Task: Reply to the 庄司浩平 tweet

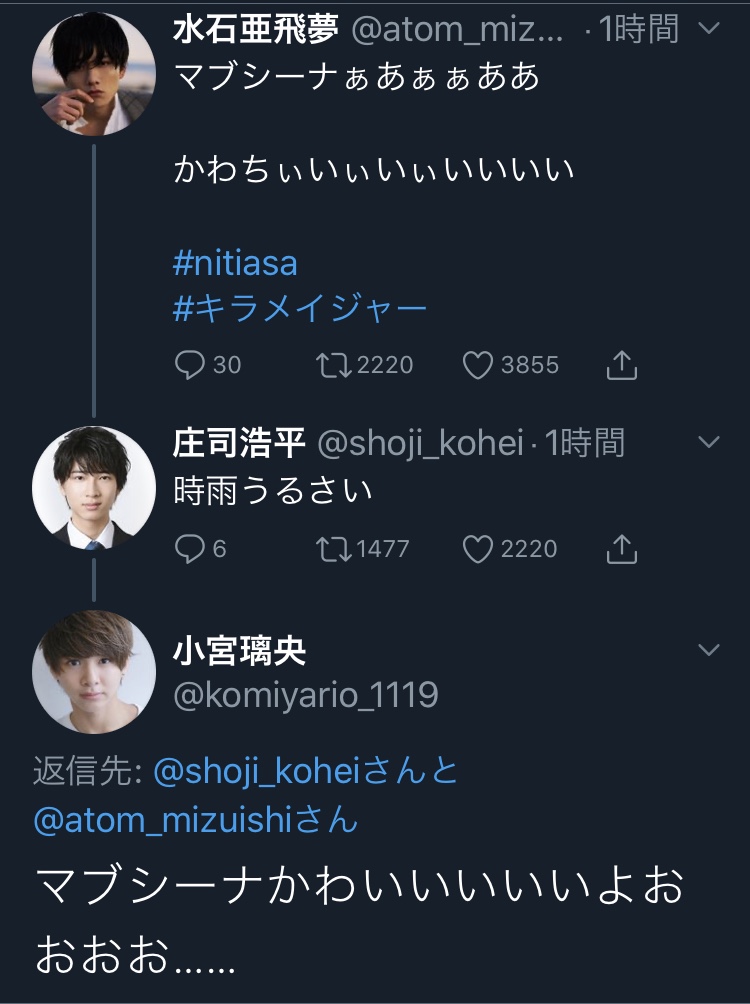Action: (x=190, y=548)
